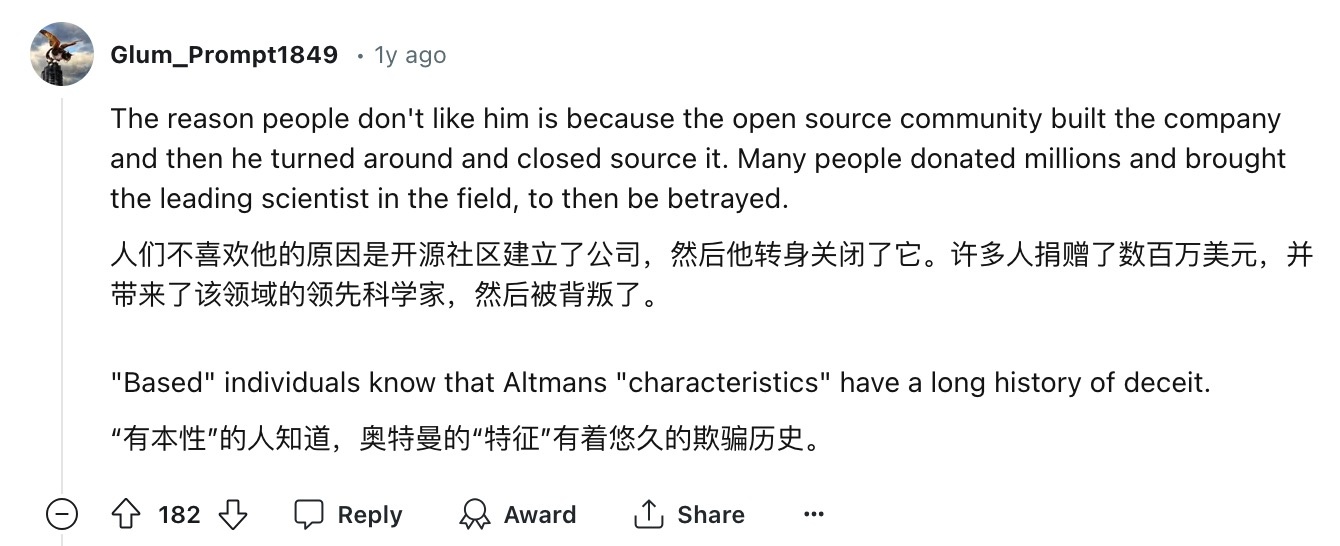
Task: Click the "1y ago" timestamp
Action: (410, 55)
